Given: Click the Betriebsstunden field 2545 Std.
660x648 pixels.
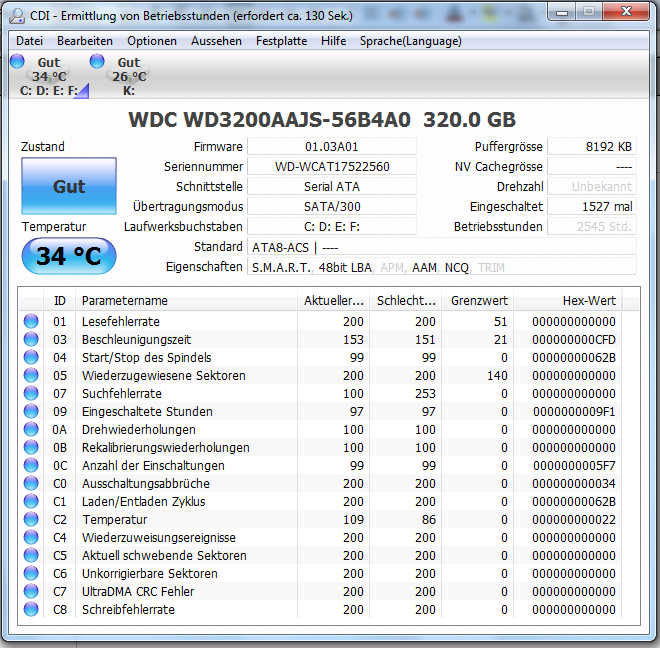Looking at the screenshot, I should (592, 227).
